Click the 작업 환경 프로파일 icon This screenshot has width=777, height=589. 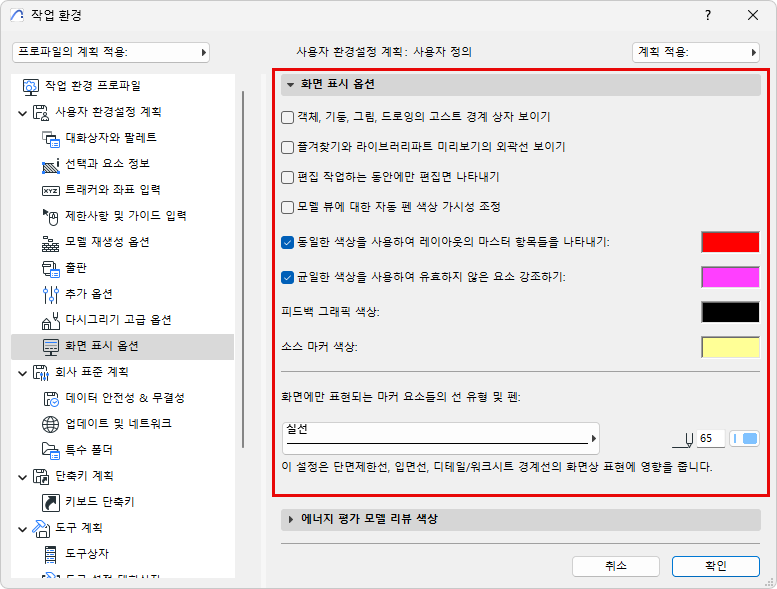[x=31, y=86]
